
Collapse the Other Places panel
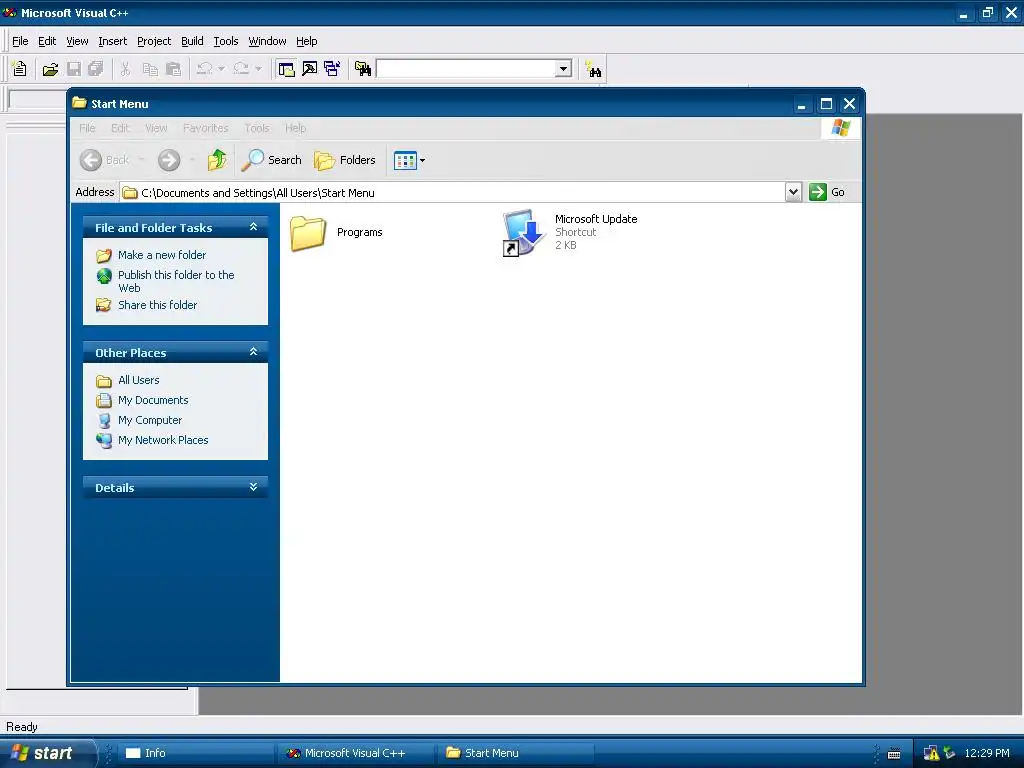253,352
